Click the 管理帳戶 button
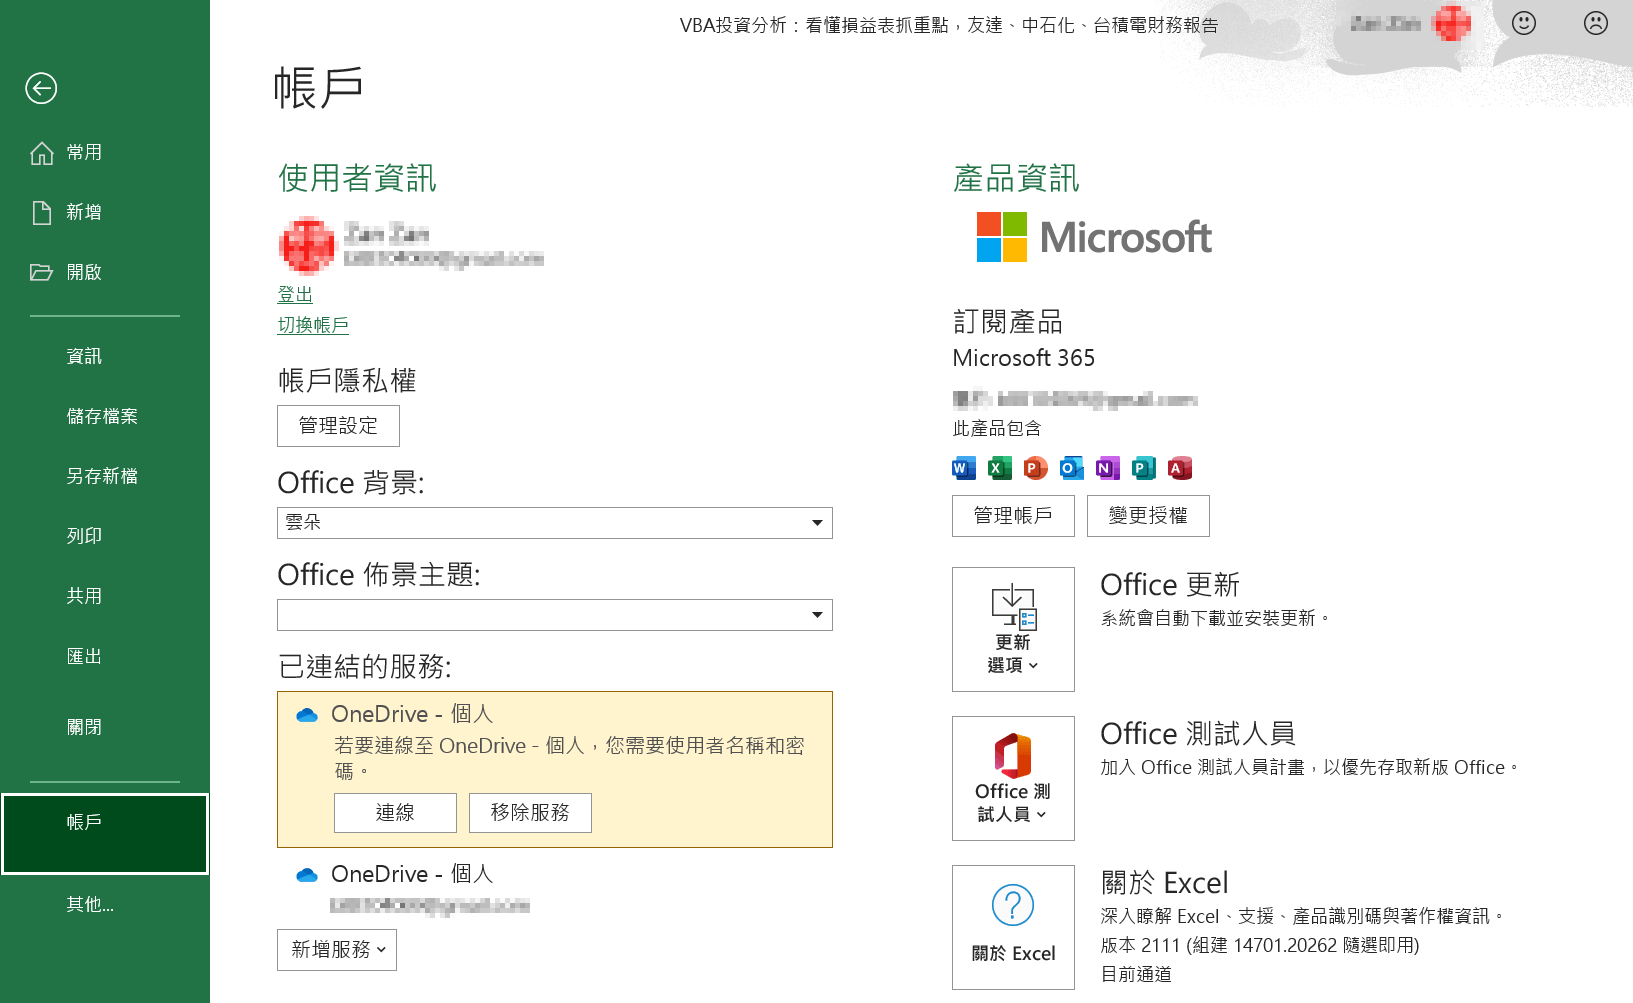The image size is (1633, 1003). click(x=1013, y=516)
